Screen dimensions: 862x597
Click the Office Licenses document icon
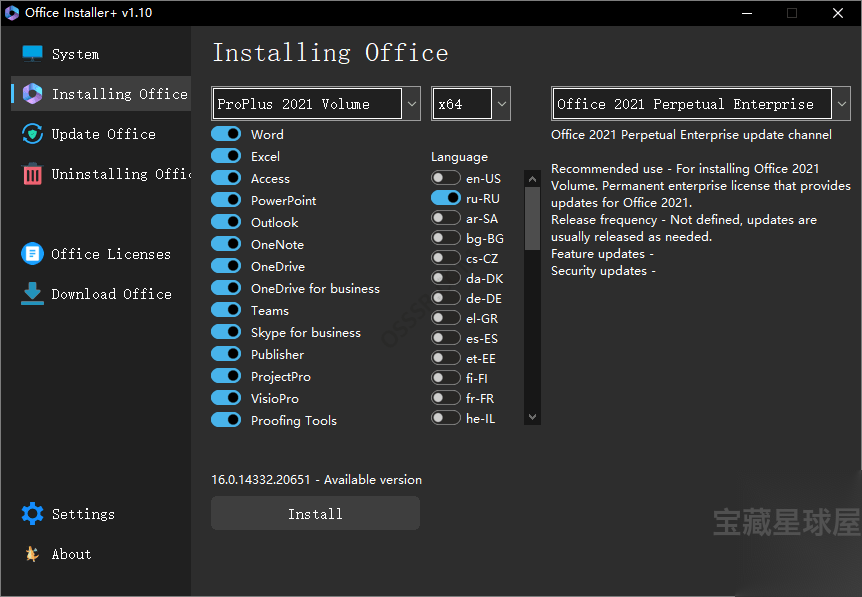[x=32, y=253]
